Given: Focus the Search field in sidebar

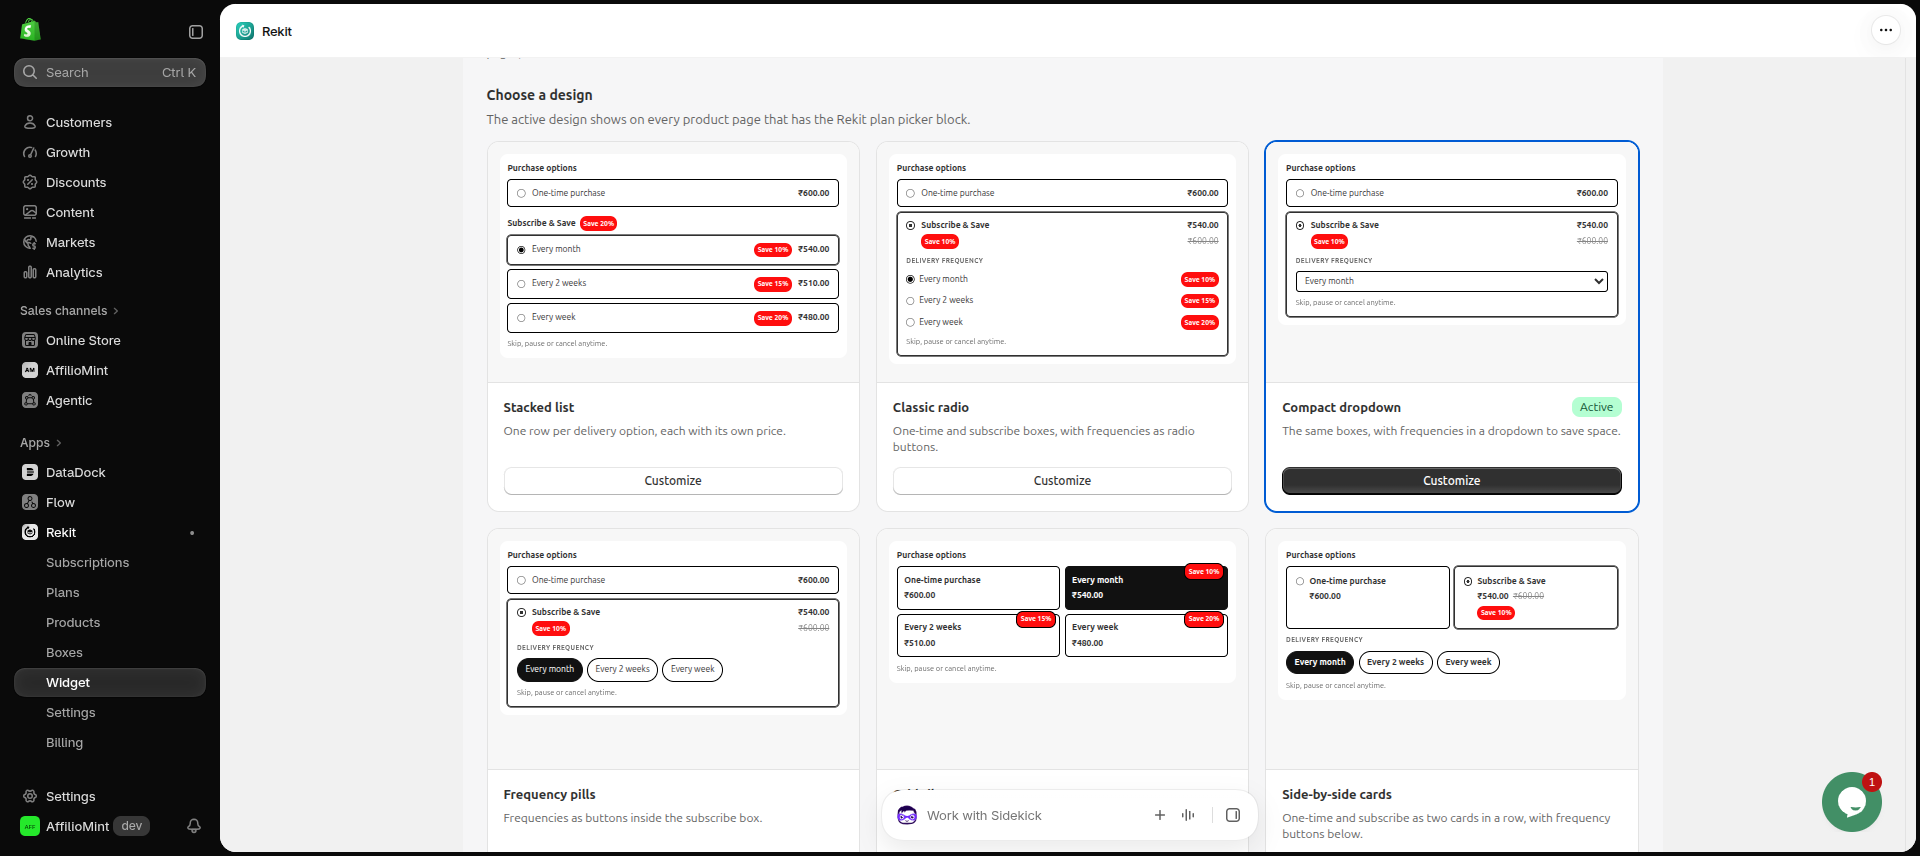Looking at the screenshot, I should pos(110,72).
